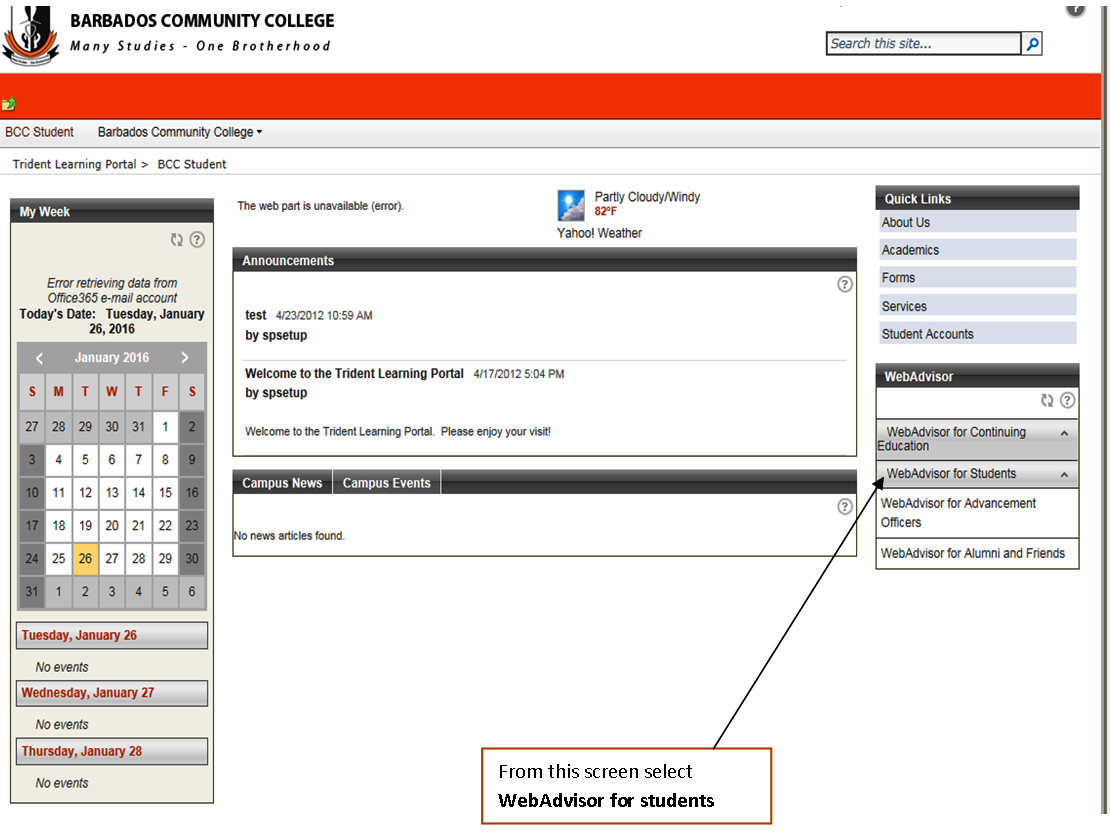This screenshot has height=837, width=1110.
Task: Refresh the My Week panel
Action: [x=177, y=240]
